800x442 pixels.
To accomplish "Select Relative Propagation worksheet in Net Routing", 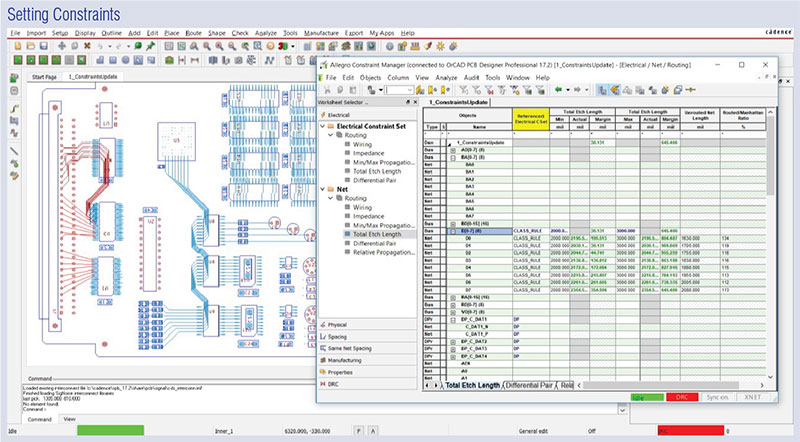I will click(x=384, y=252).
